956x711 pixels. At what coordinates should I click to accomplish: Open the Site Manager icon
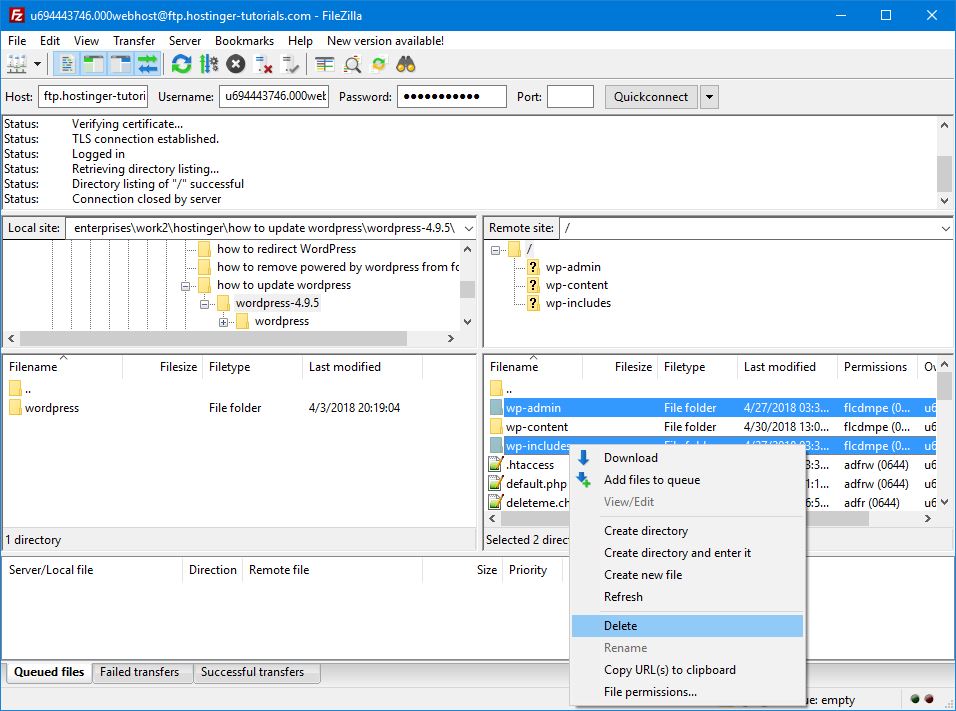[x=17, y=64]
